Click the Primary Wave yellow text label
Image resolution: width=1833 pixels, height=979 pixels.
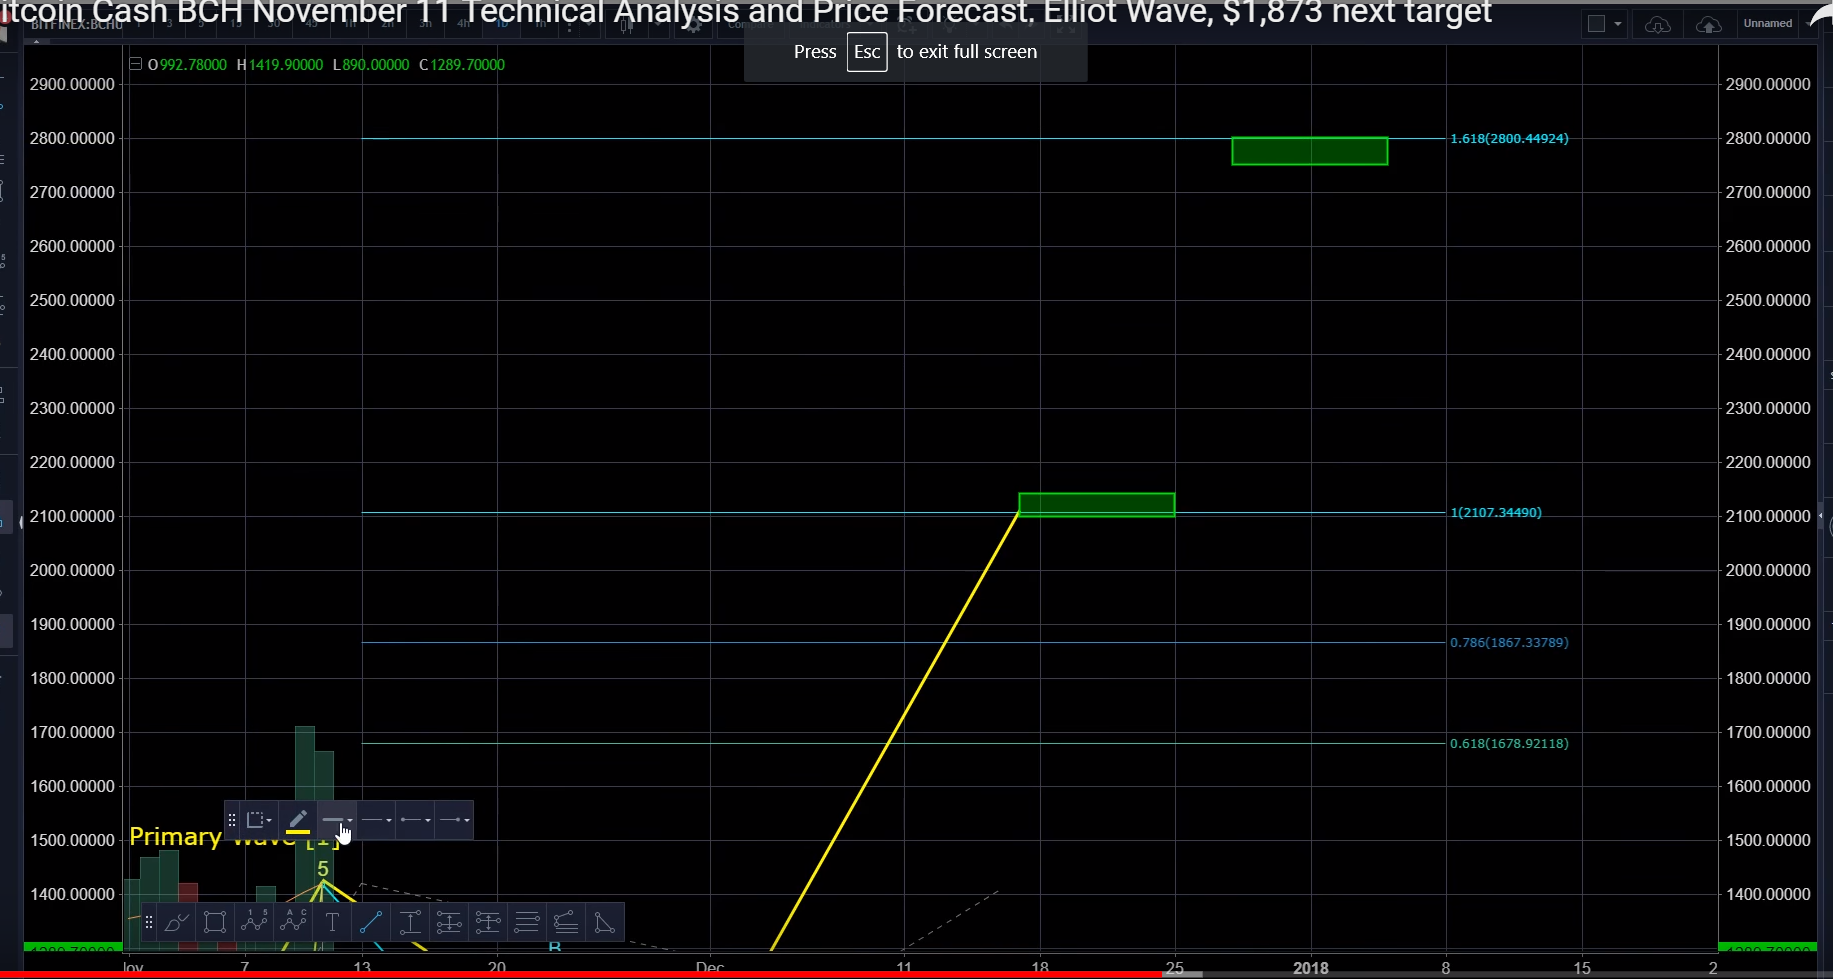(x=176, y=836)
